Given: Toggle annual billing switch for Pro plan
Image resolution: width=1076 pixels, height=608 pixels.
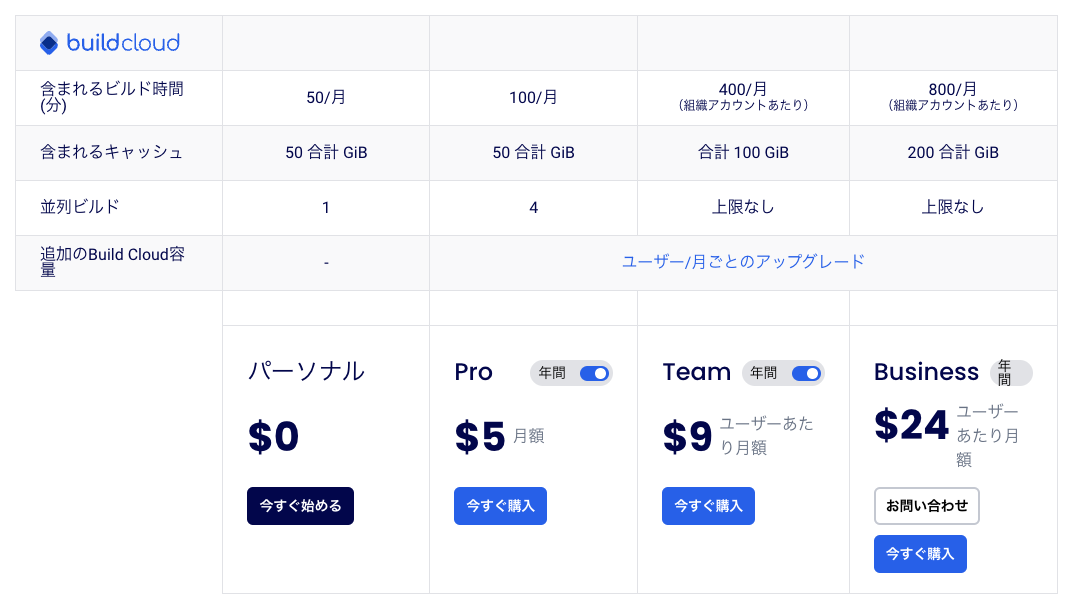Looking at the screenshot, I should [x=594, y=373].
